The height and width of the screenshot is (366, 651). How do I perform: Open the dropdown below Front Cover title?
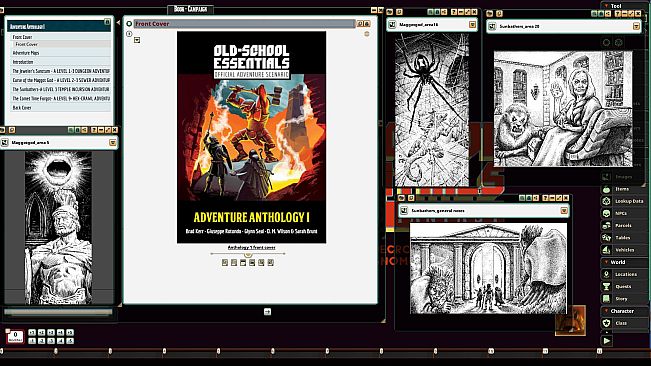[137, 40]
